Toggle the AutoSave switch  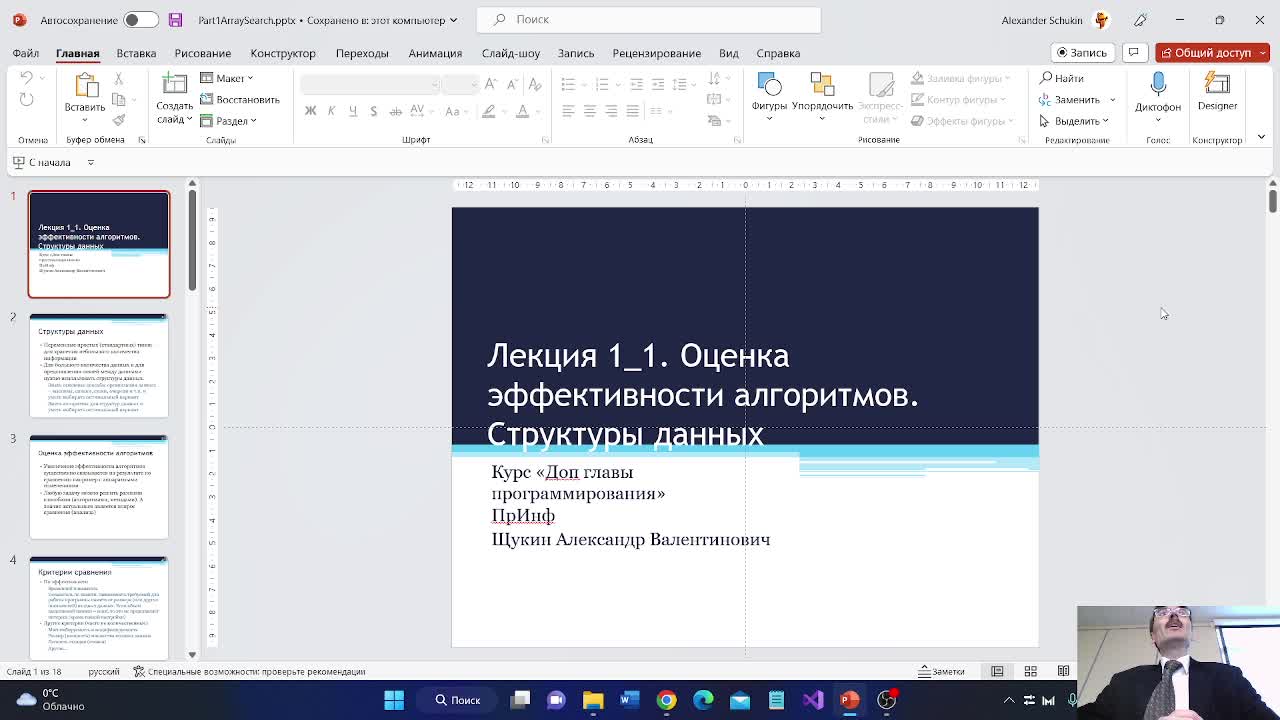coord(141,20)
